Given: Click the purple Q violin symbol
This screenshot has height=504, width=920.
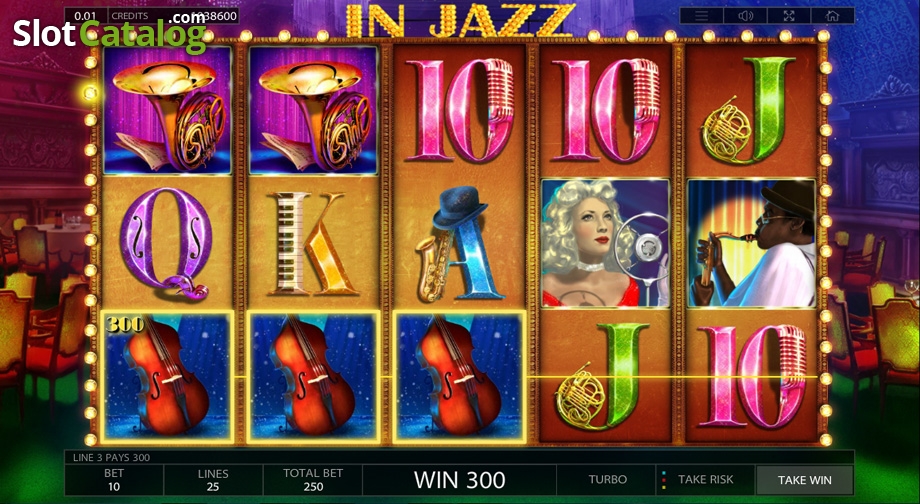Looking at the screenshot, I should 167,243.
